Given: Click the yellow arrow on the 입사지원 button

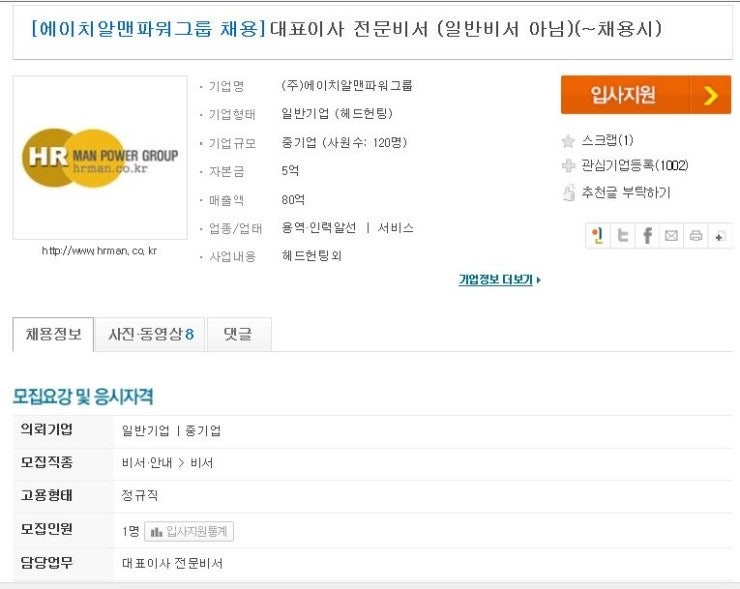Looking at the screenshot, I should point(711,95).
